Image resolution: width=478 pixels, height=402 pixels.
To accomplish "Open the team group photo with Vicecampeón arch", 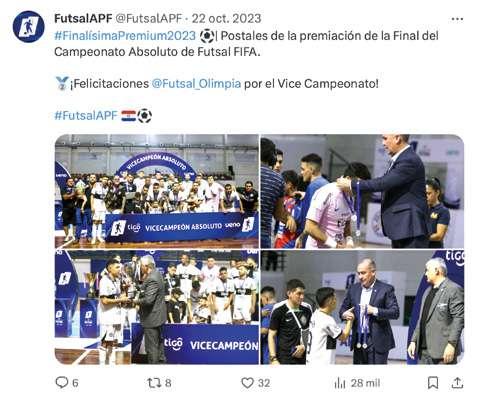I will [157, 191].
